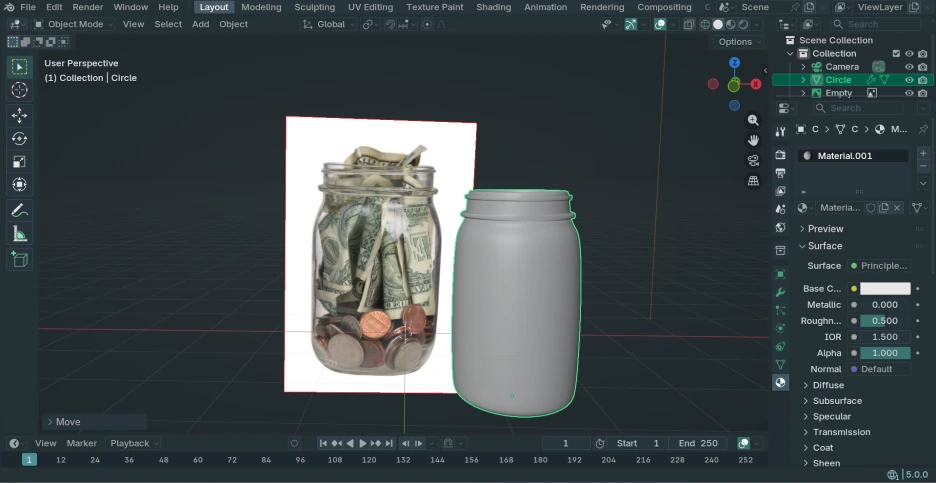The width and height of the screenshot is (936, 483).
Task: Switch to the UV Editing workspace
Action: [x=371, y=7]
